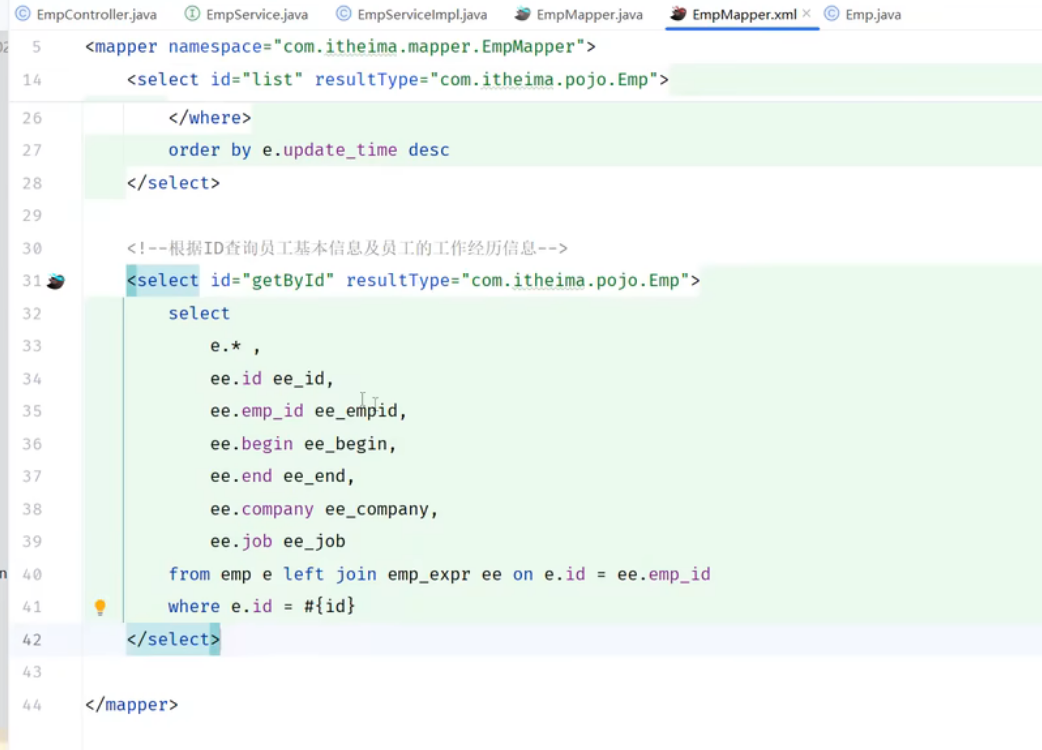Screen dimensions: 1042x750
Task: Click 'e.* ,' on line 33
Action: tap(235, 345)
